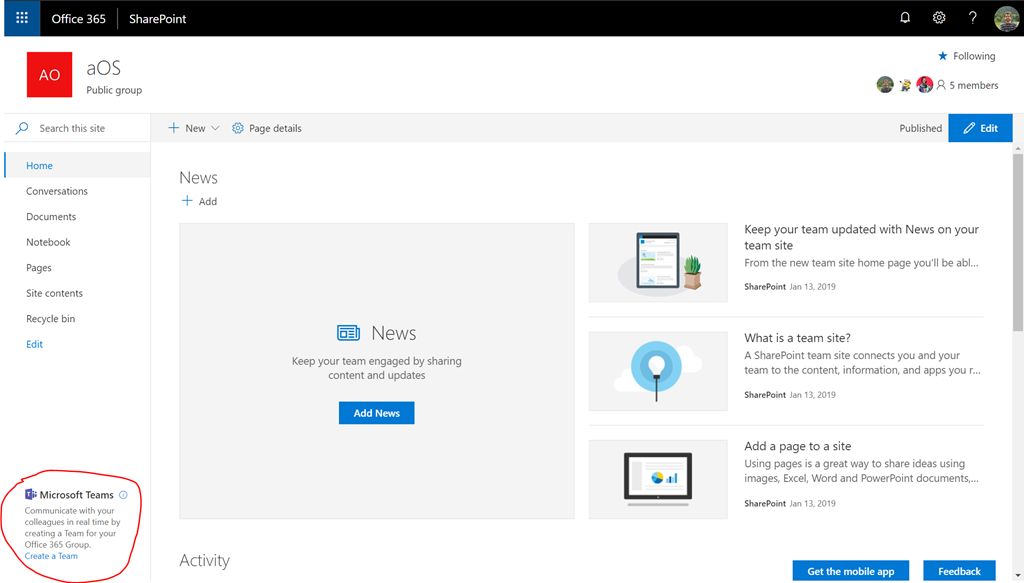
Task: Click the monitor chart news thumbnail
Action: [658, 479]
